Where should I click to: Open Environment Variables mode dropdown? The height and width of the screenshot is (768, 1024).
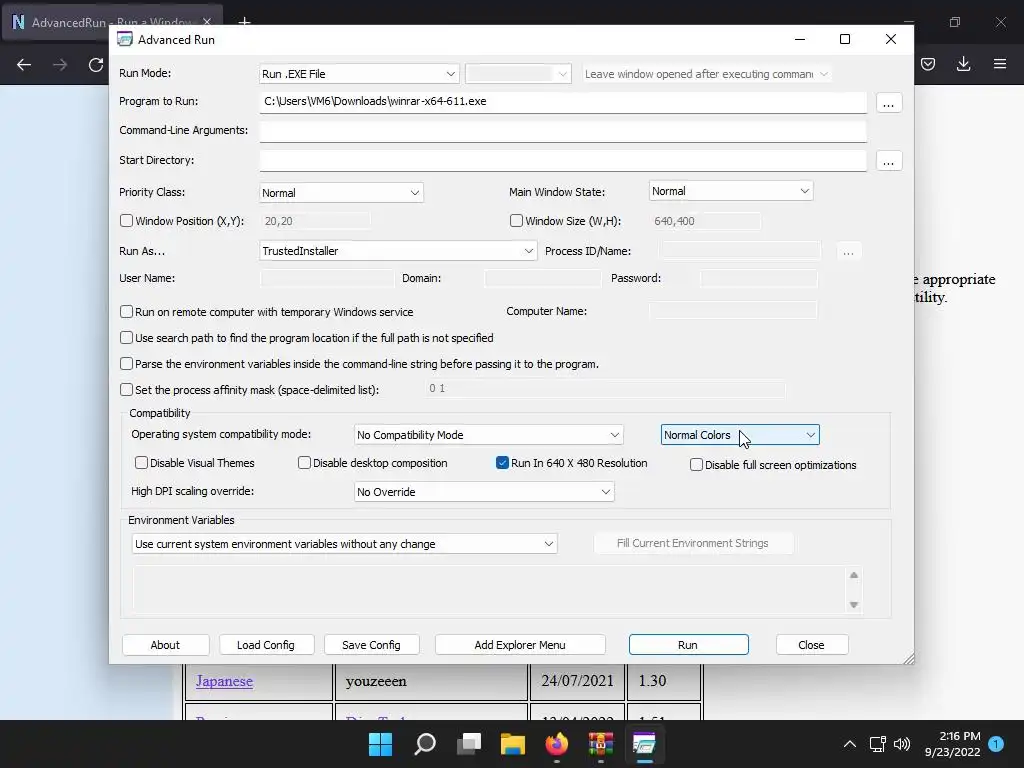[x=344, y=544]
